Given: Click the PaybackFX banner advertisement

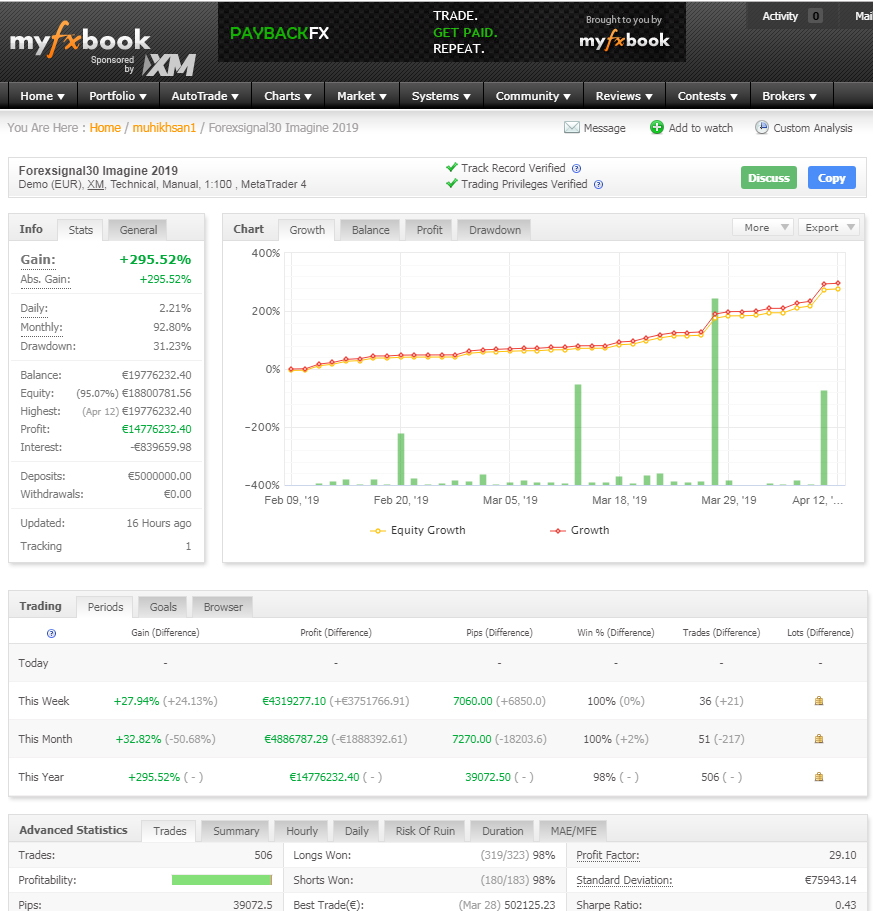Looking at the screenshot, I should coord(444,33).
